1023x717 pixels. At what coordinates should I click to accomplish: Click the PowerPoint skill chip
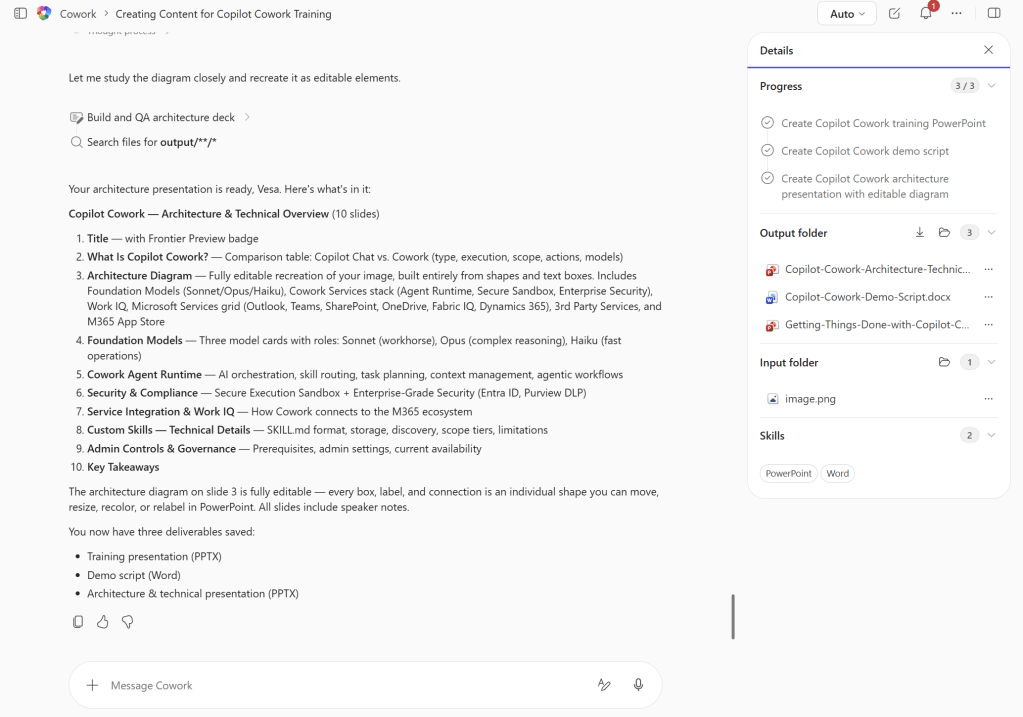point(788,473)
